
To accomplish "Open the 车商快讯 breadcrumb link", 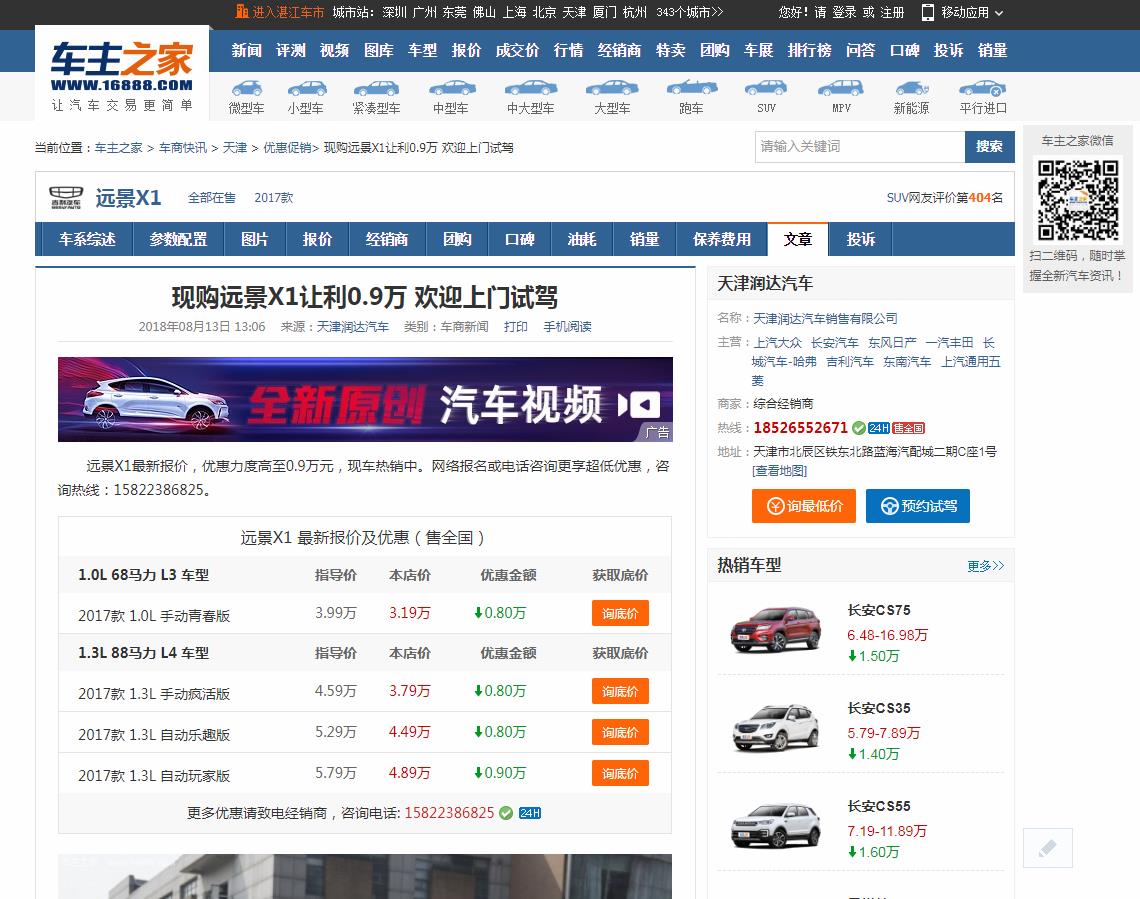I will coord(182,148).
